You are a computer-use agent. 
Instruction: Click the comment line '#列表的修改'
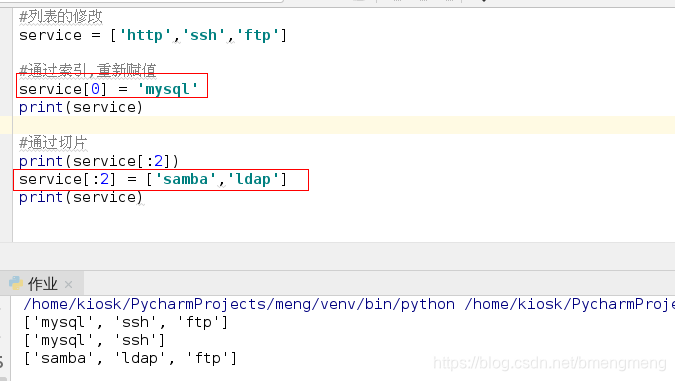click(x=61, y=17)
